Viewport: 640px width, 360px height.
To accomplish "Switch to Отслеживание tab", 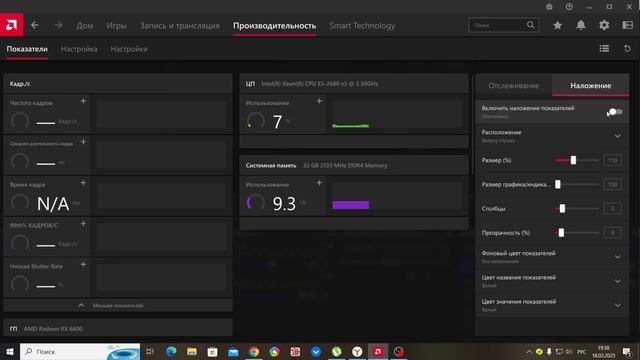I will coord(513,86).
